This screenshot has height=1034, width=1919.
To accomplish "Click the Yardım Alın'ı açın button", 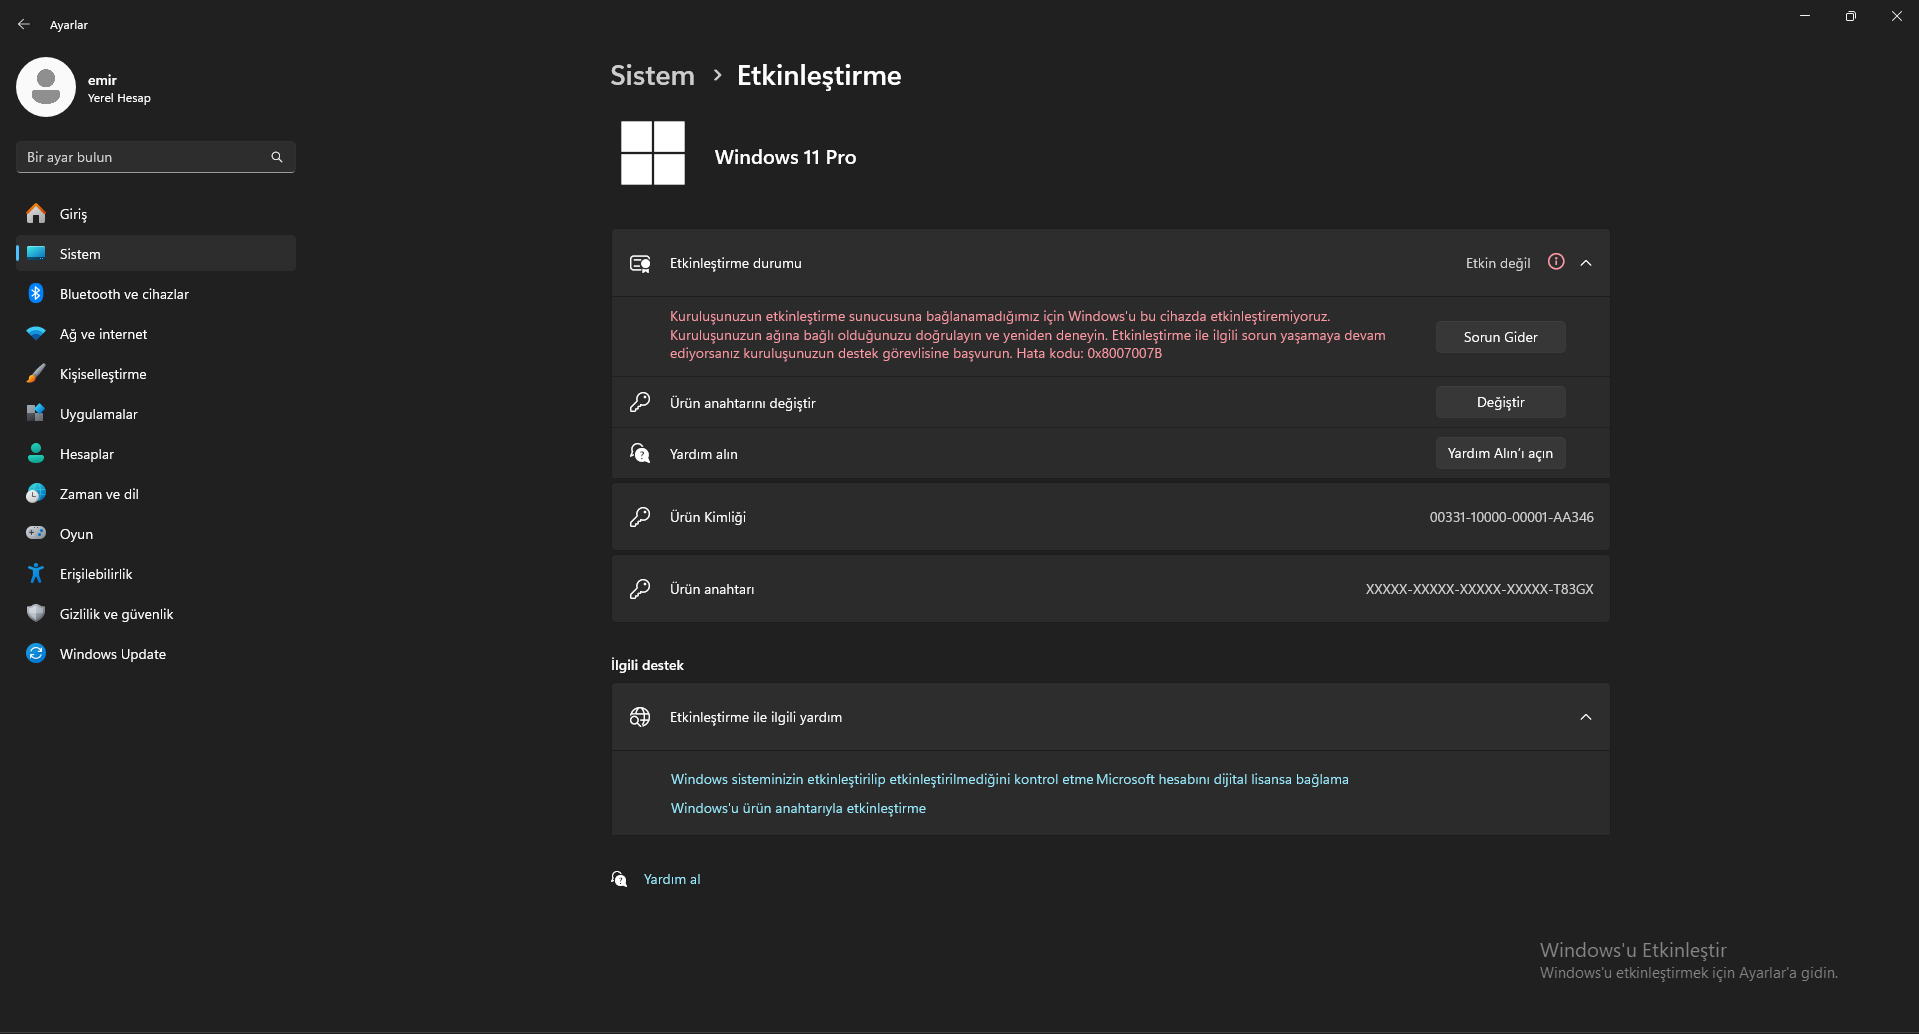I will tap(1500, 453).
